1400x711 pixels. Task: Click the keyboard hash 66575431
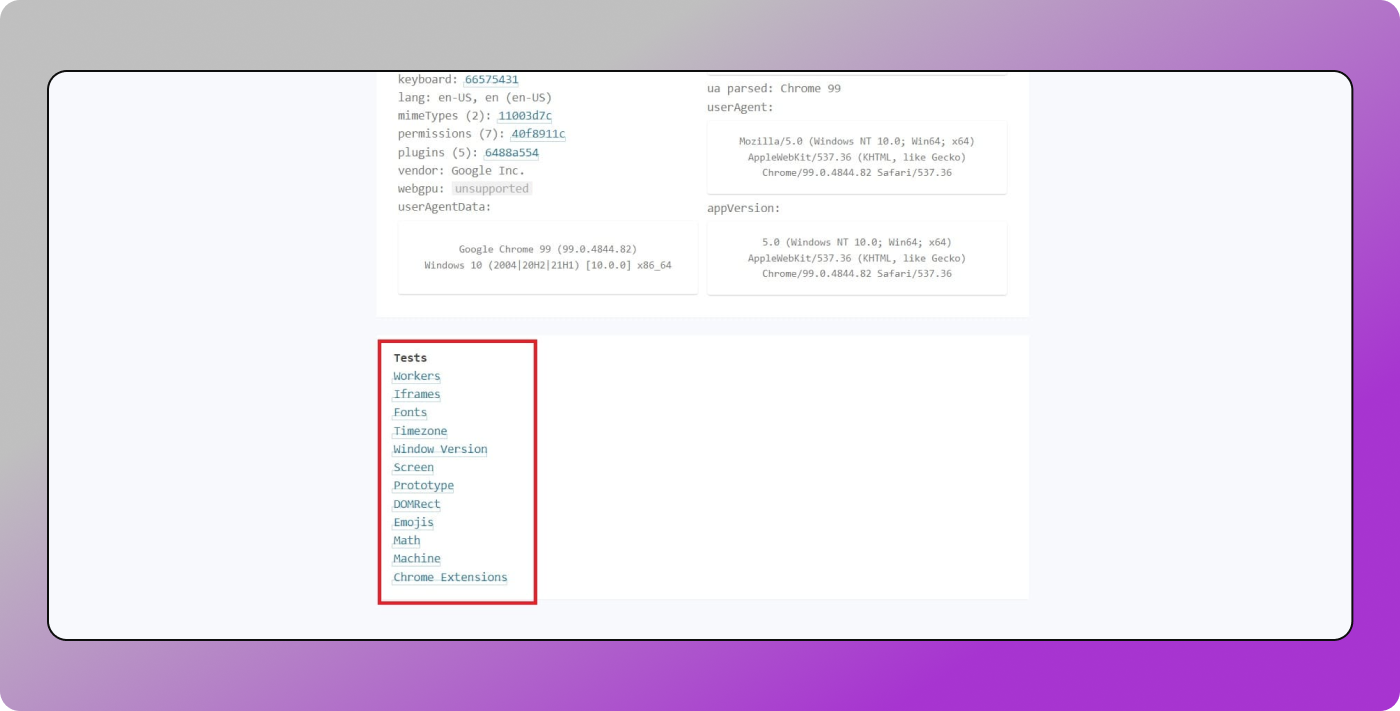491,79
